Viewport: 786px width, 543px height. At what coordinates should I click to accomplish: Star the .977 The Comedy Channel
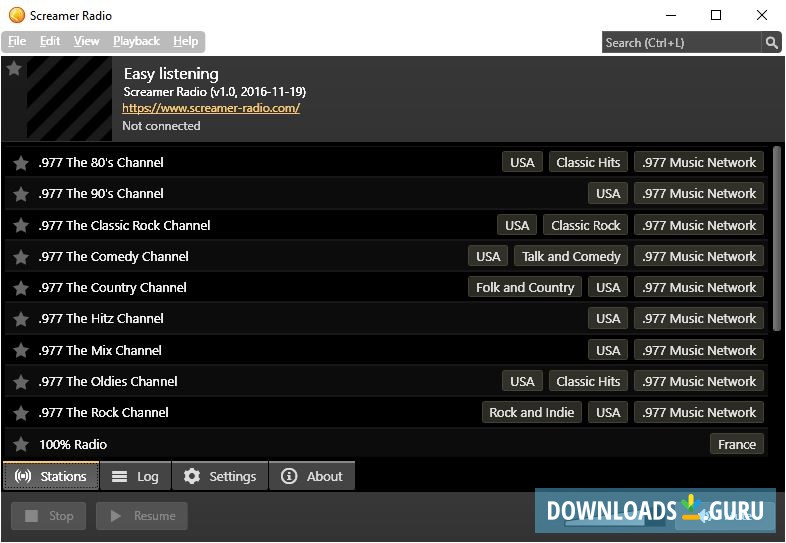pyautogui.click(x=21, y=257)
